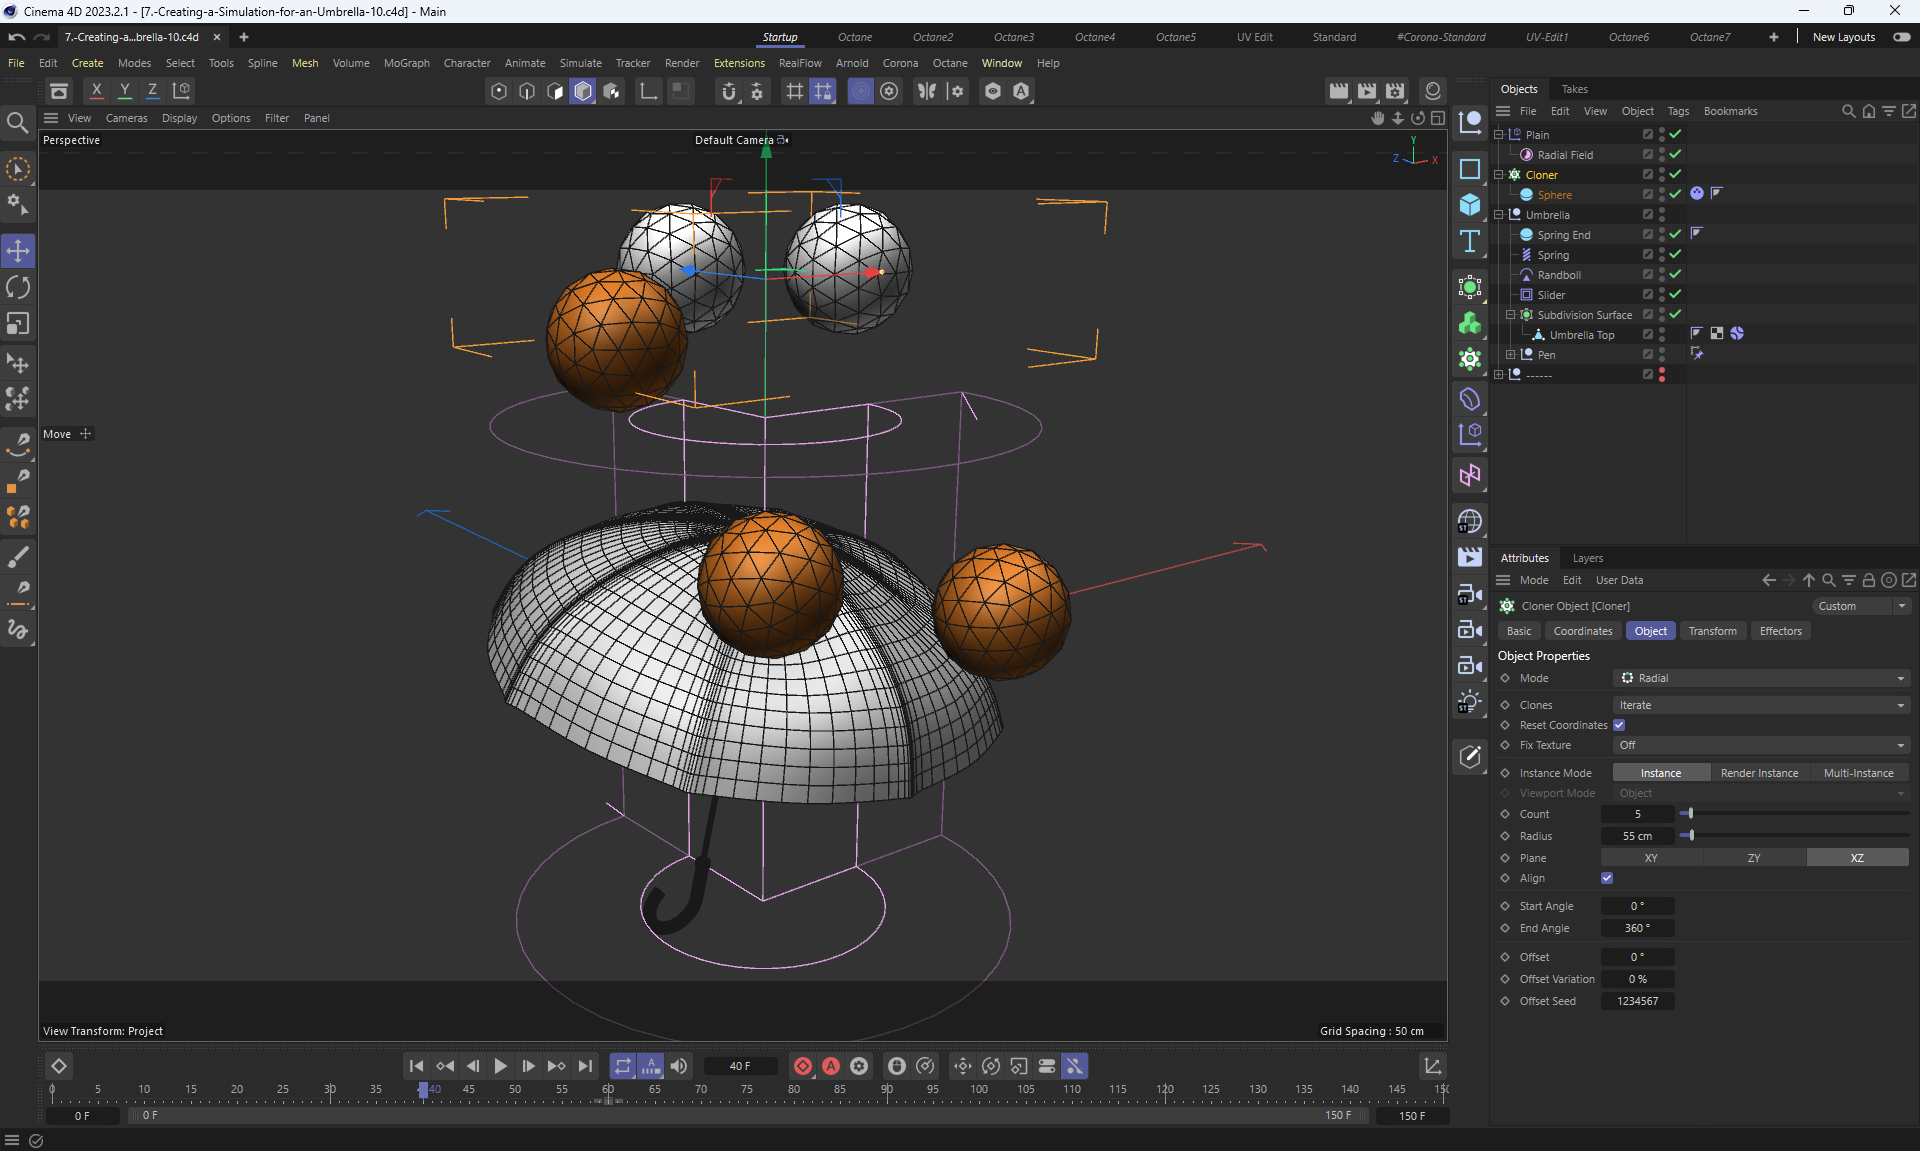Select the Move tool in left toolbar
The height and width of the screenshot is (1151, 1920).
tap(18, 251)
